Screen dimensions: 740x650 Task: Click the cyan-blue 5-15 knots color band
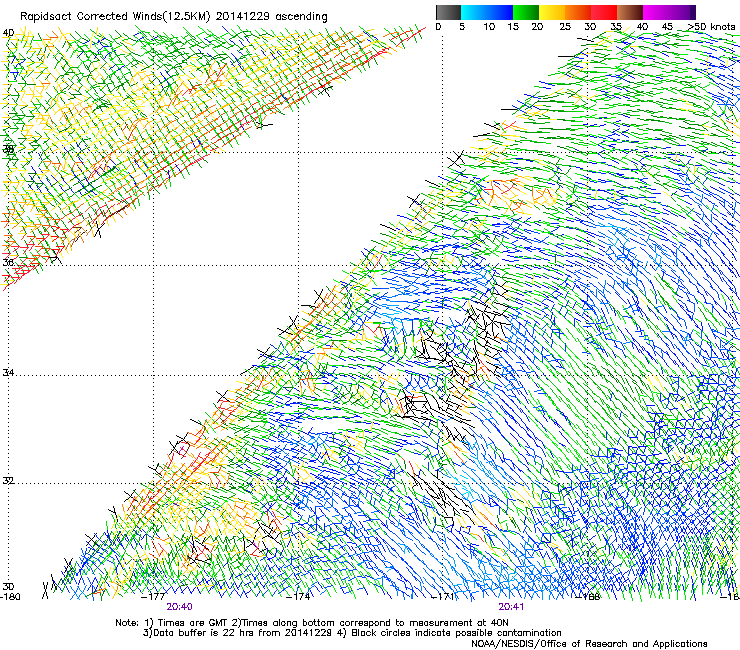[487, 12]
